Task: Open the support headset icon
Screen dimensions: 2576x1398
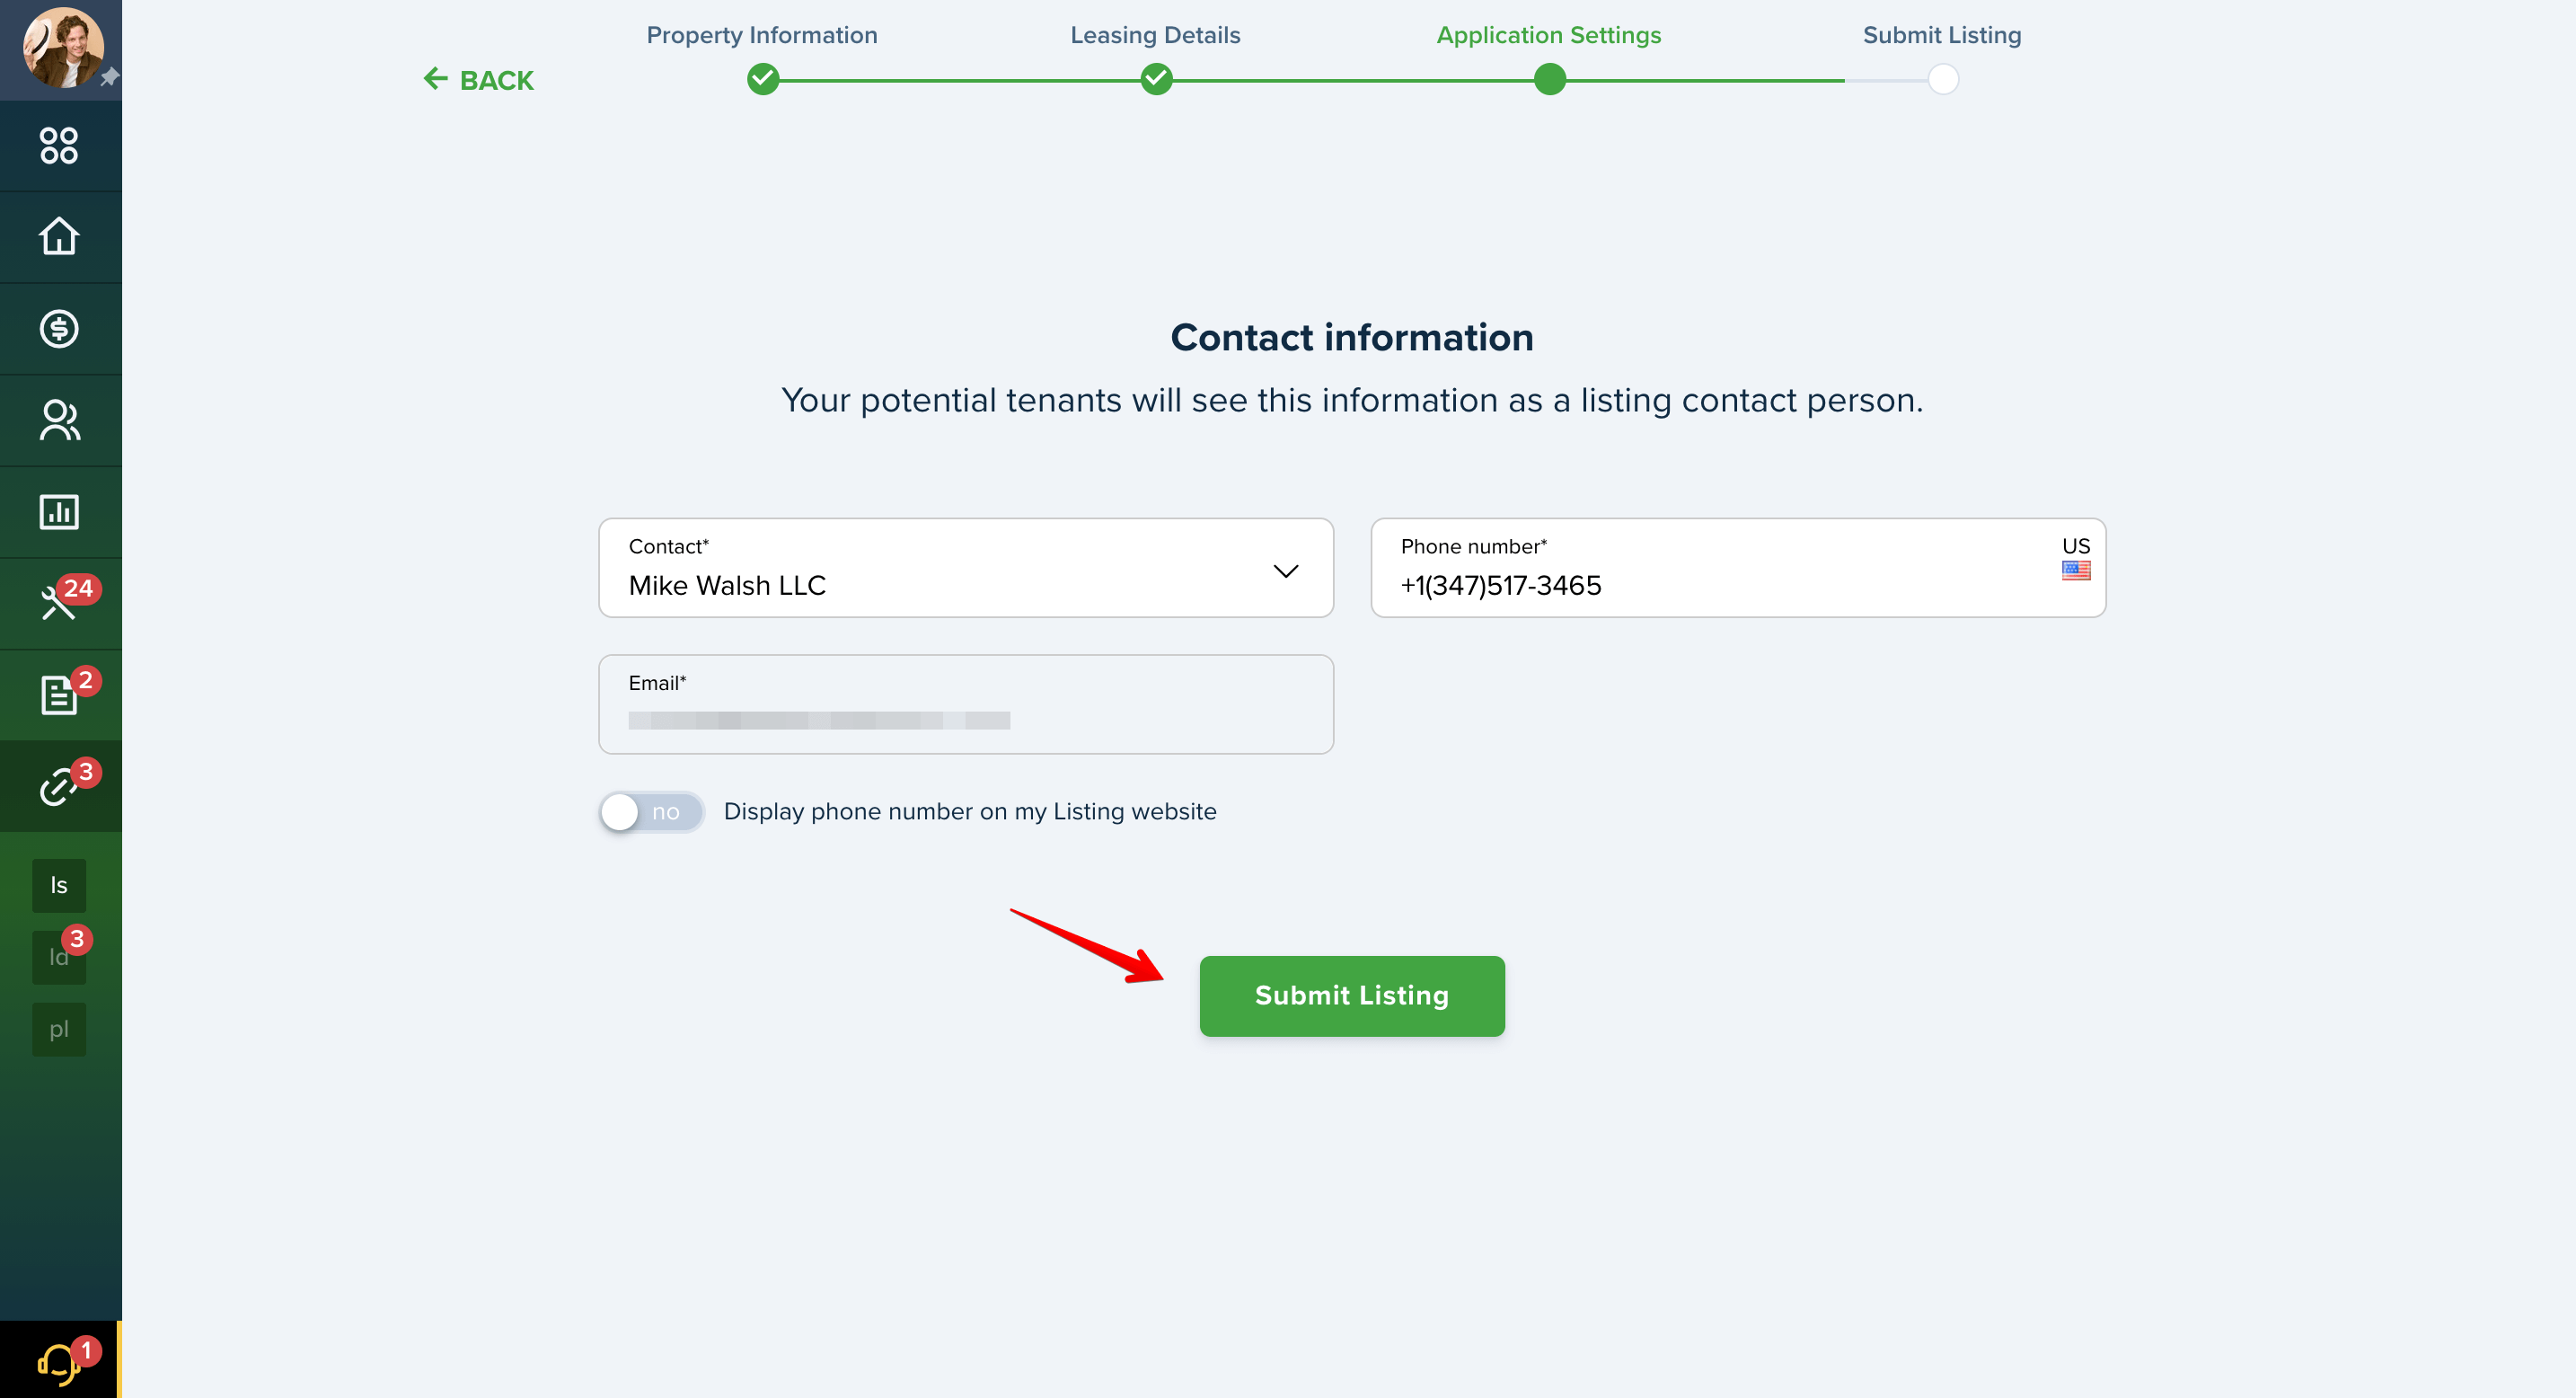Action: click(x=59, y=1360)
